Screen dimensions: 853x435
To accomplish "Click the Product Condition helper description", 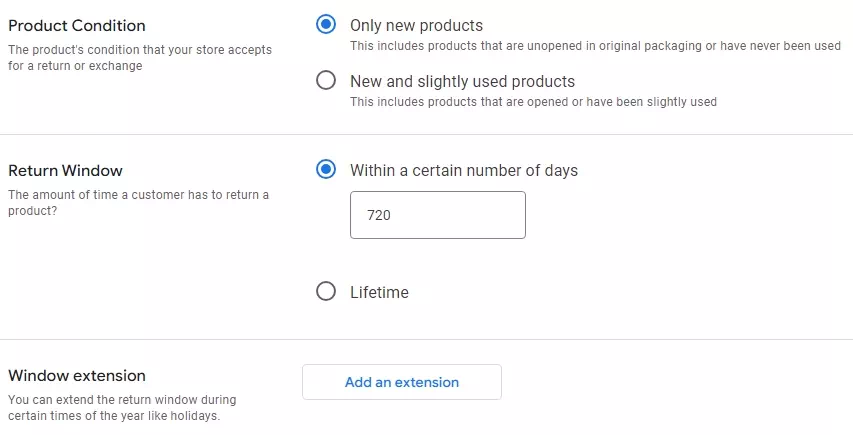I will (139, 57).
